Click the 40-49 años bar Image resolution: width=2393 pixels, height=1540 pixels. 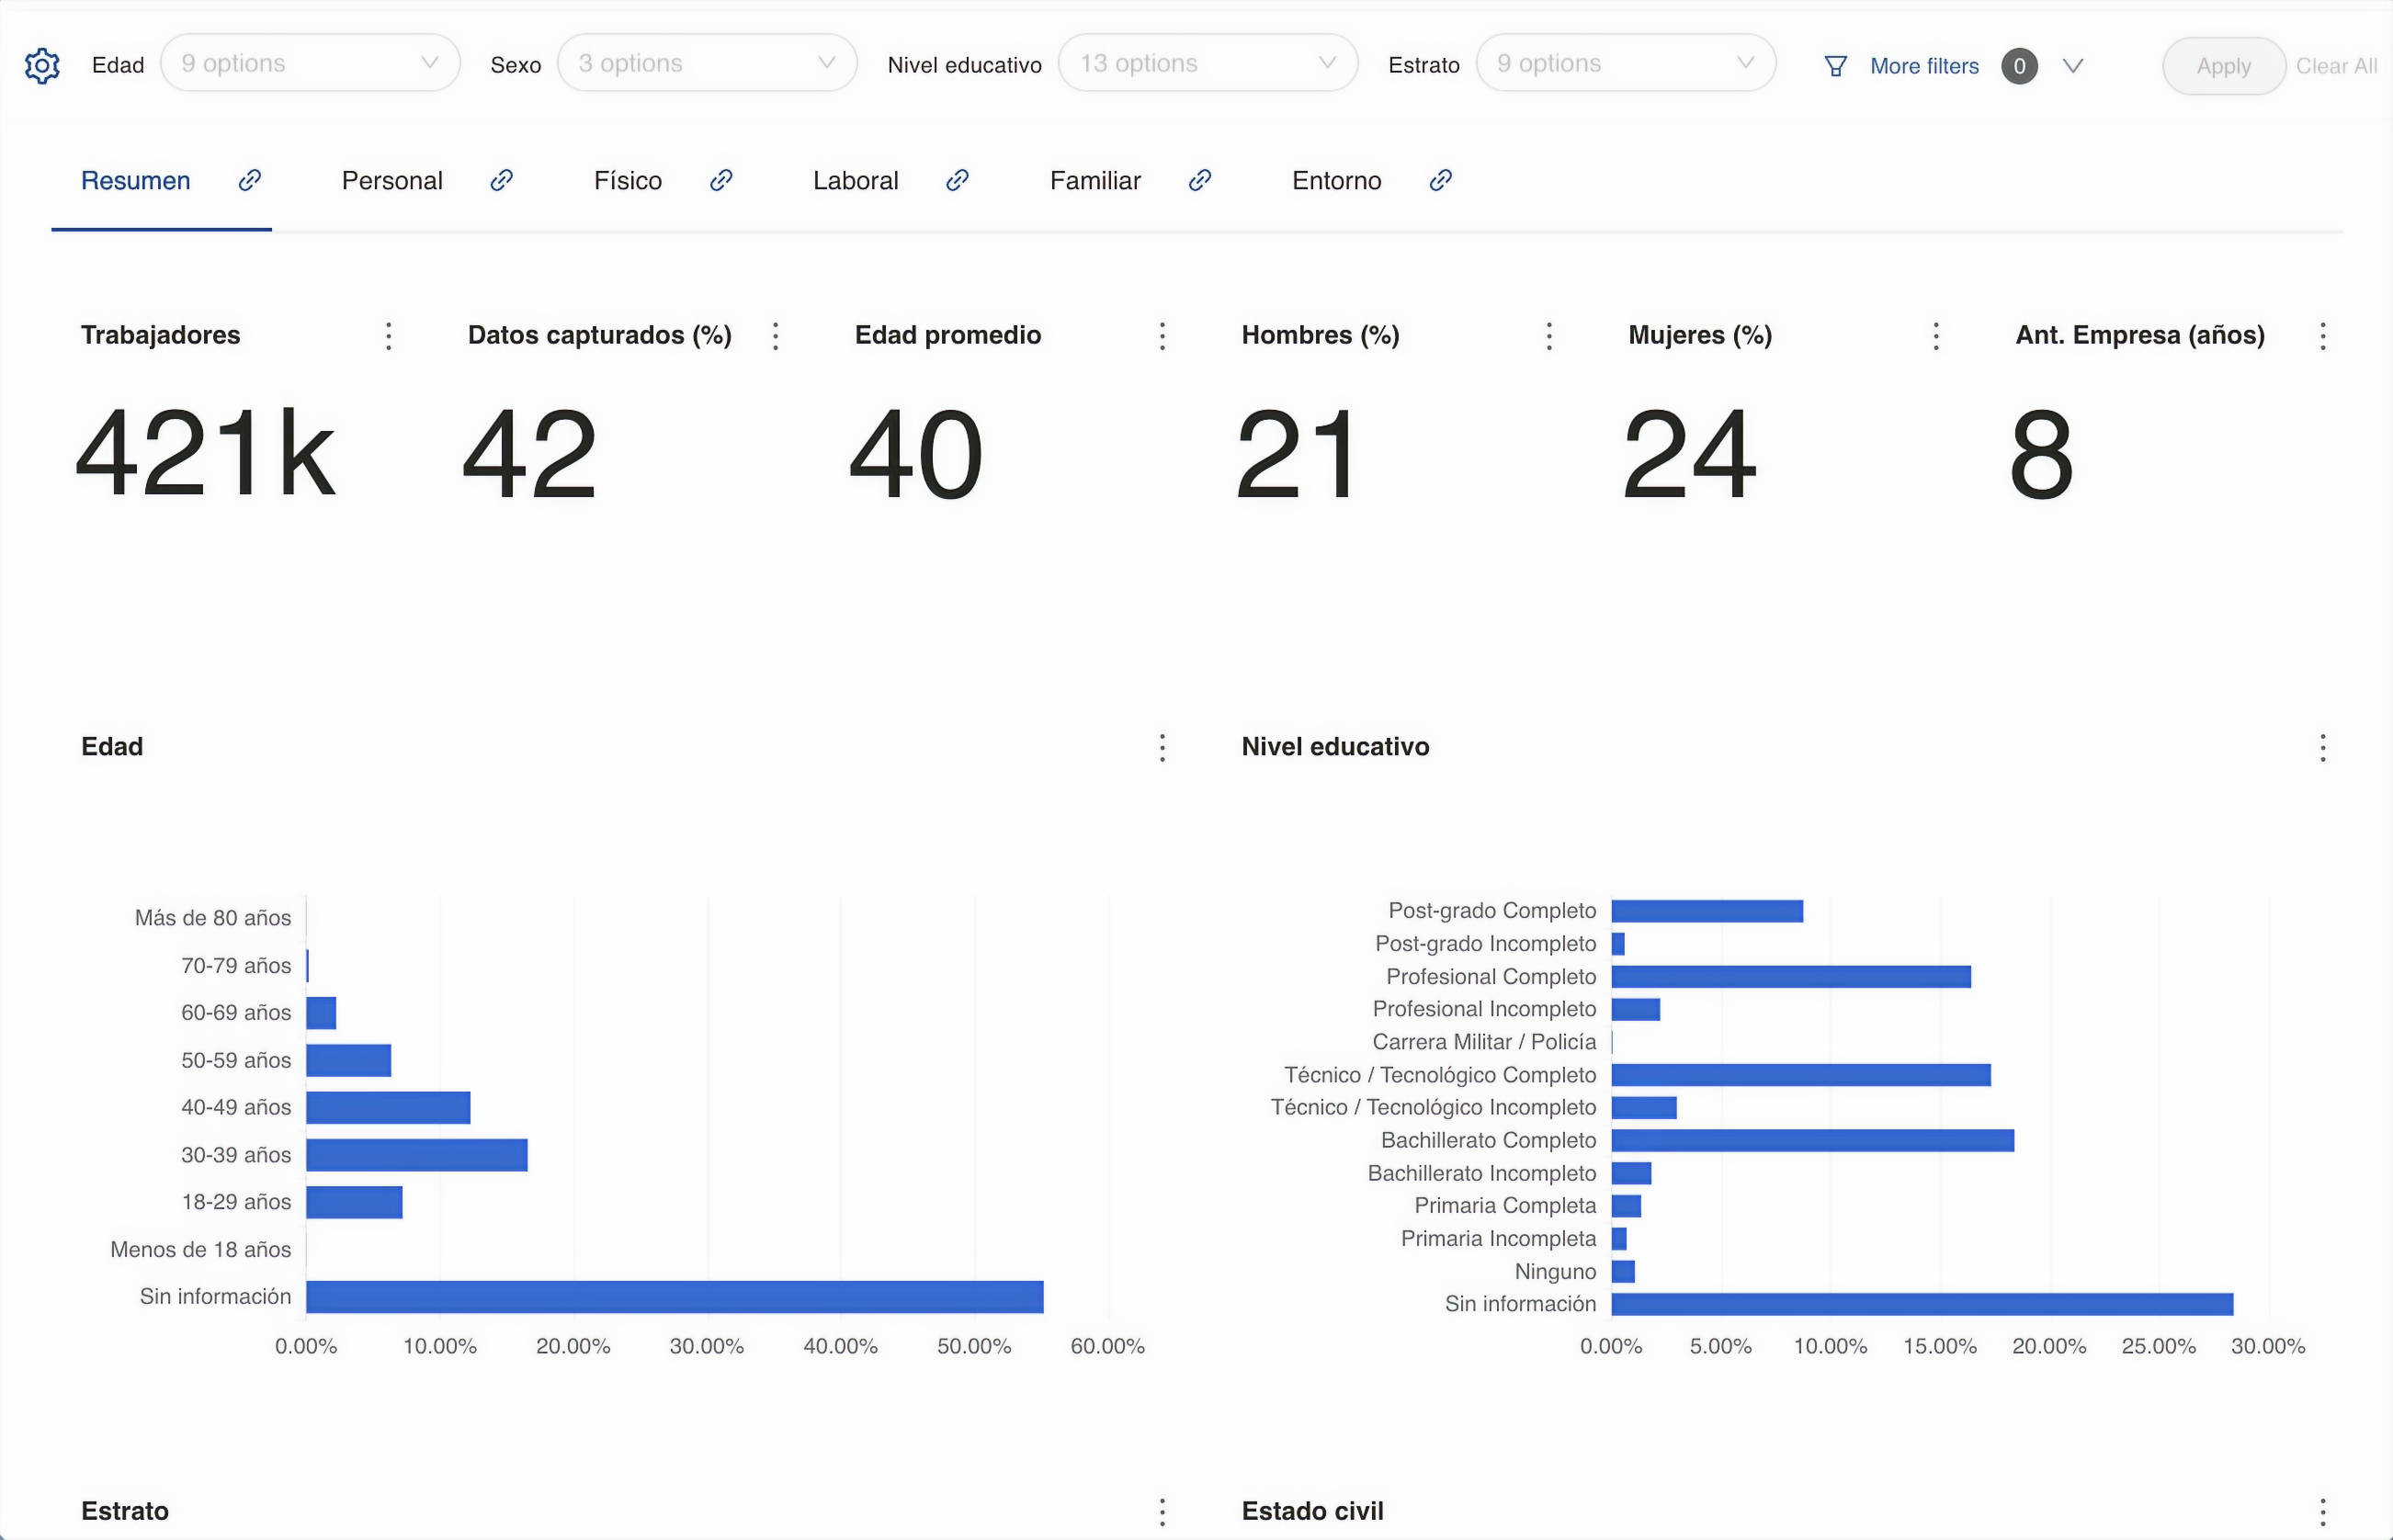pyautogui.click(x=388, y=1108)
